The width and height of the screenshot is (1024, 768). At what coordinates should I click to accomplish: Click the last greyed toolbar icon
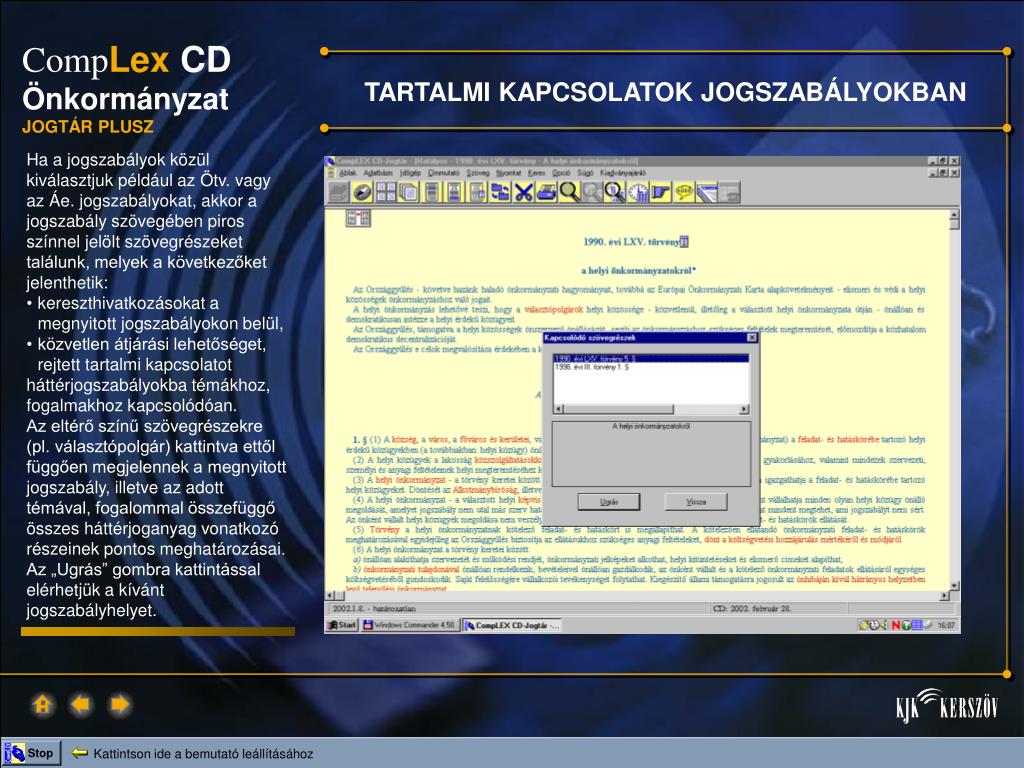coord(729,192)
